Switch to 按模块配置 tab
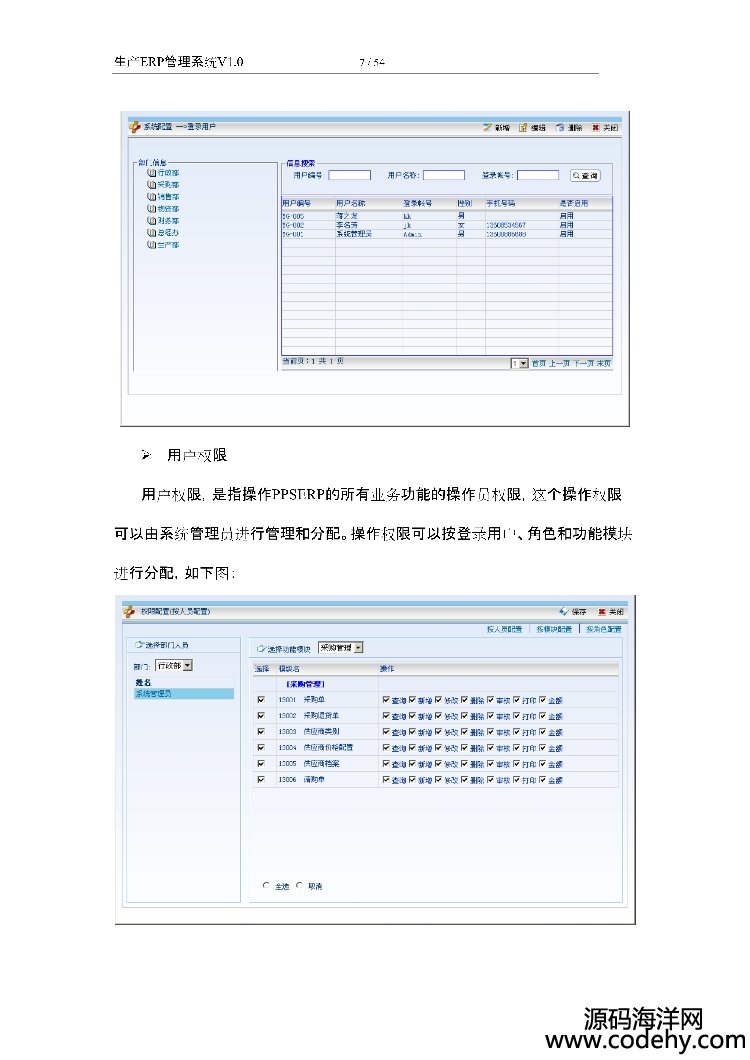 554,629
